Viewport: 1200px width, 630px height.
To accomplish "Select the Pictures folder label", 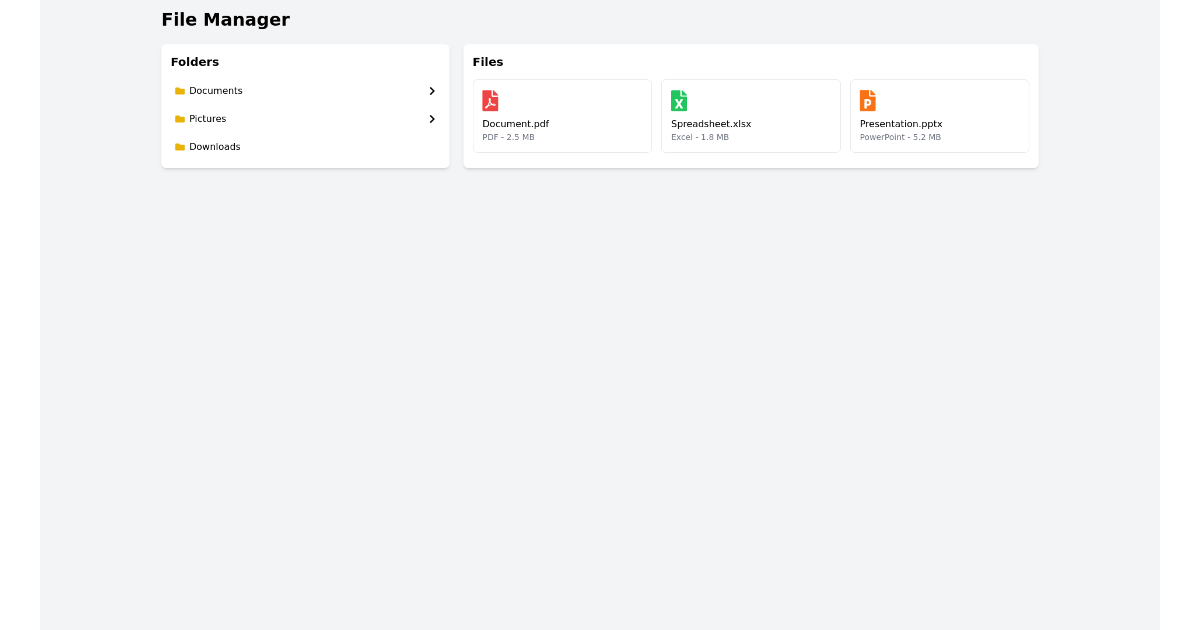I will 208,119.
